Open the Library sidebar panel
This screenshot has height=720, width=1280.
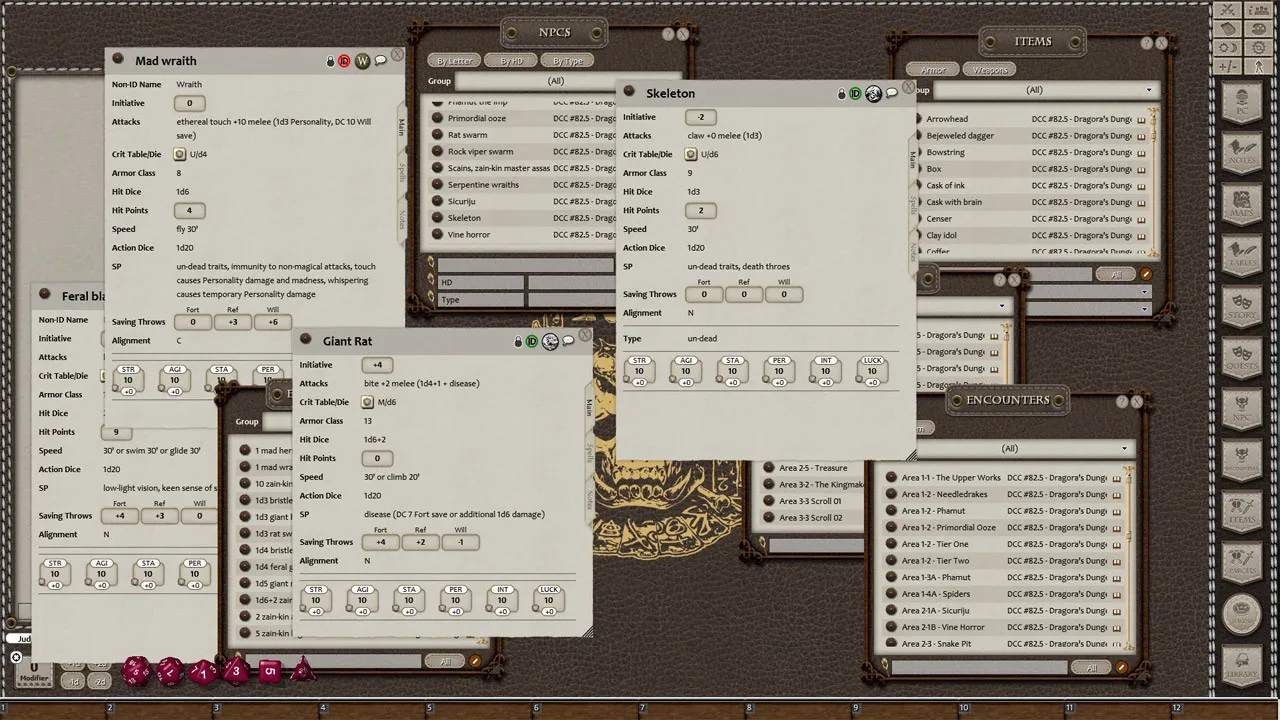pos(1243,665)
